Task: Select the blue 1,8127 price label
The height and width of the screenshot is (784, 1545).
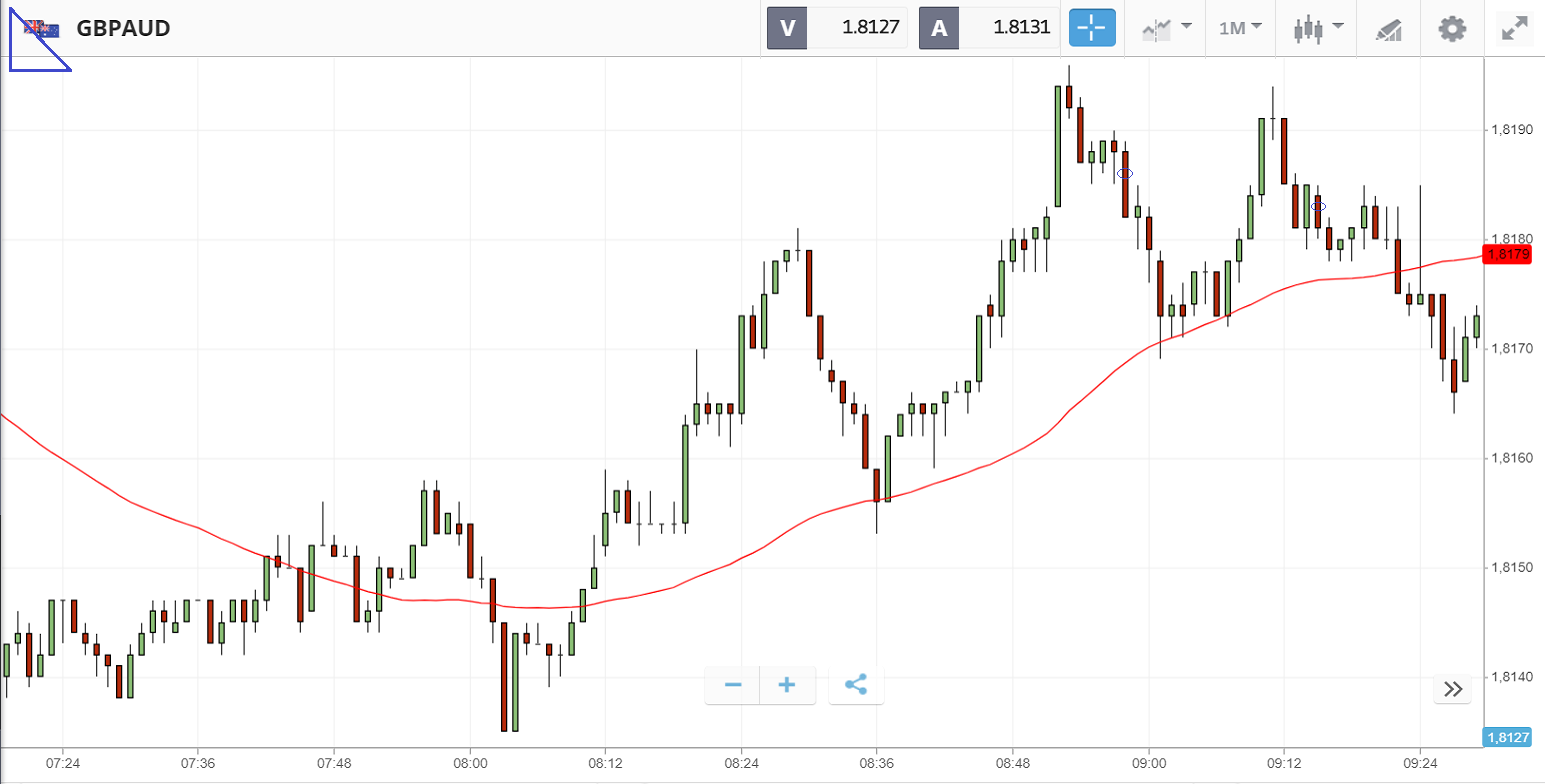Action: 1508,738
